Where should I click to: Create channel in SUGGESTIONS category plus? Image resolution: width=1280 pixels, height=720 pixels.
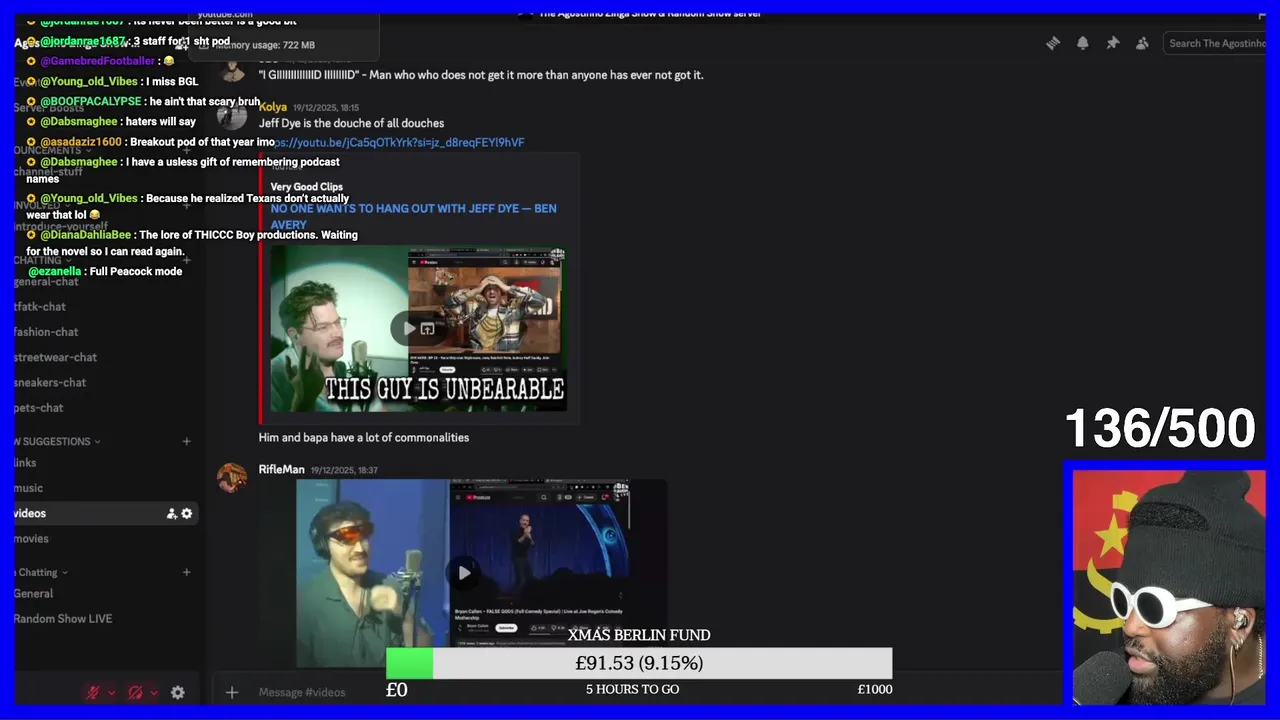tap(186, 441)
